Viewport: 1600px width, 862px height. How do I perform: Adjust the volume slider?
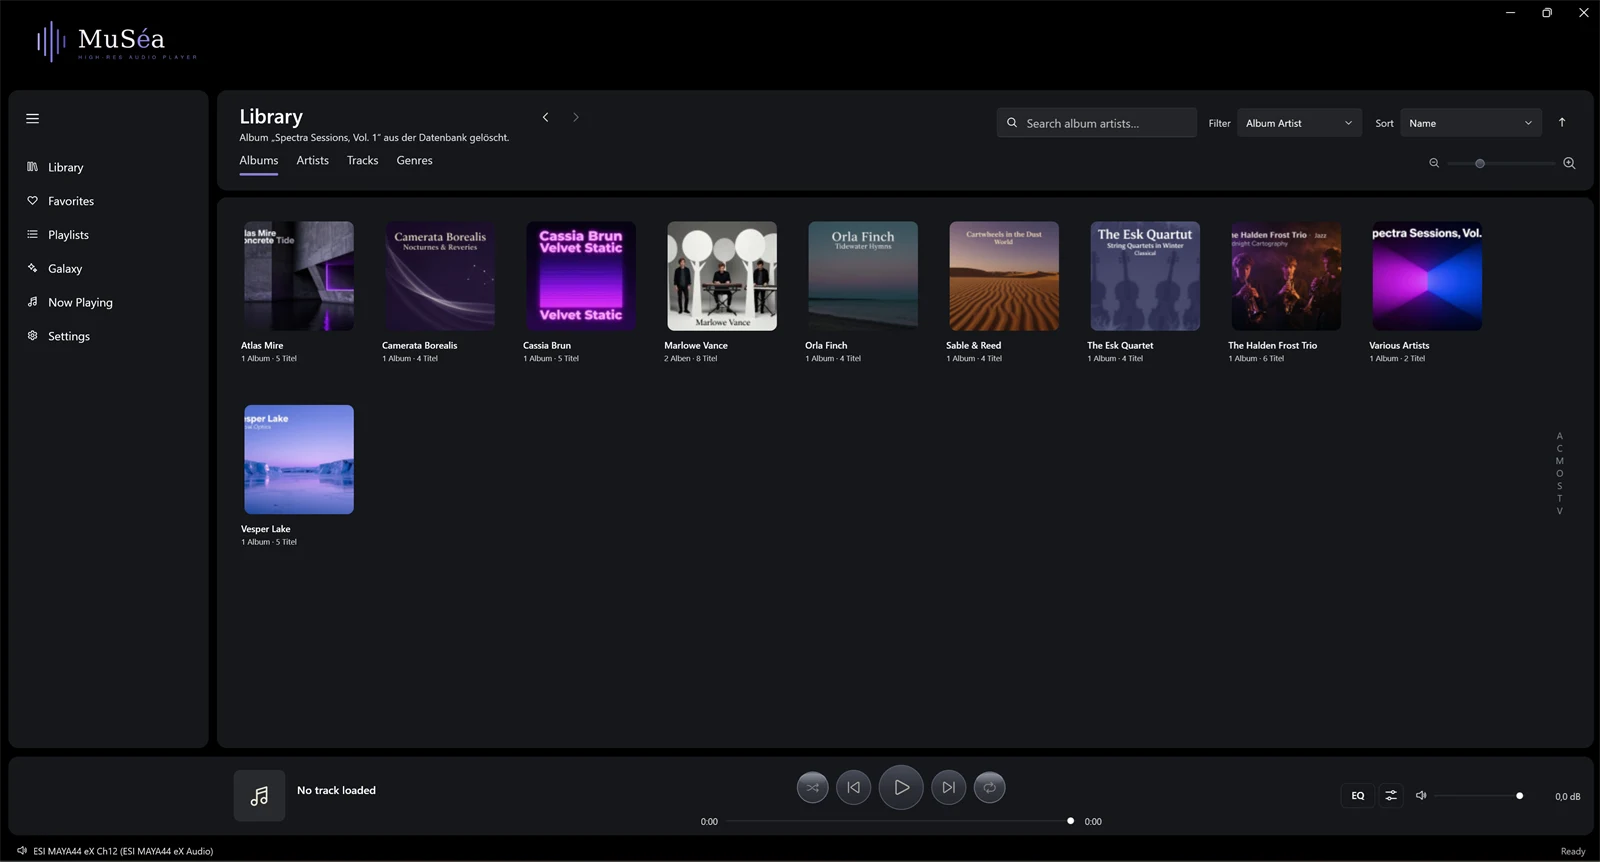(1479, 796)
